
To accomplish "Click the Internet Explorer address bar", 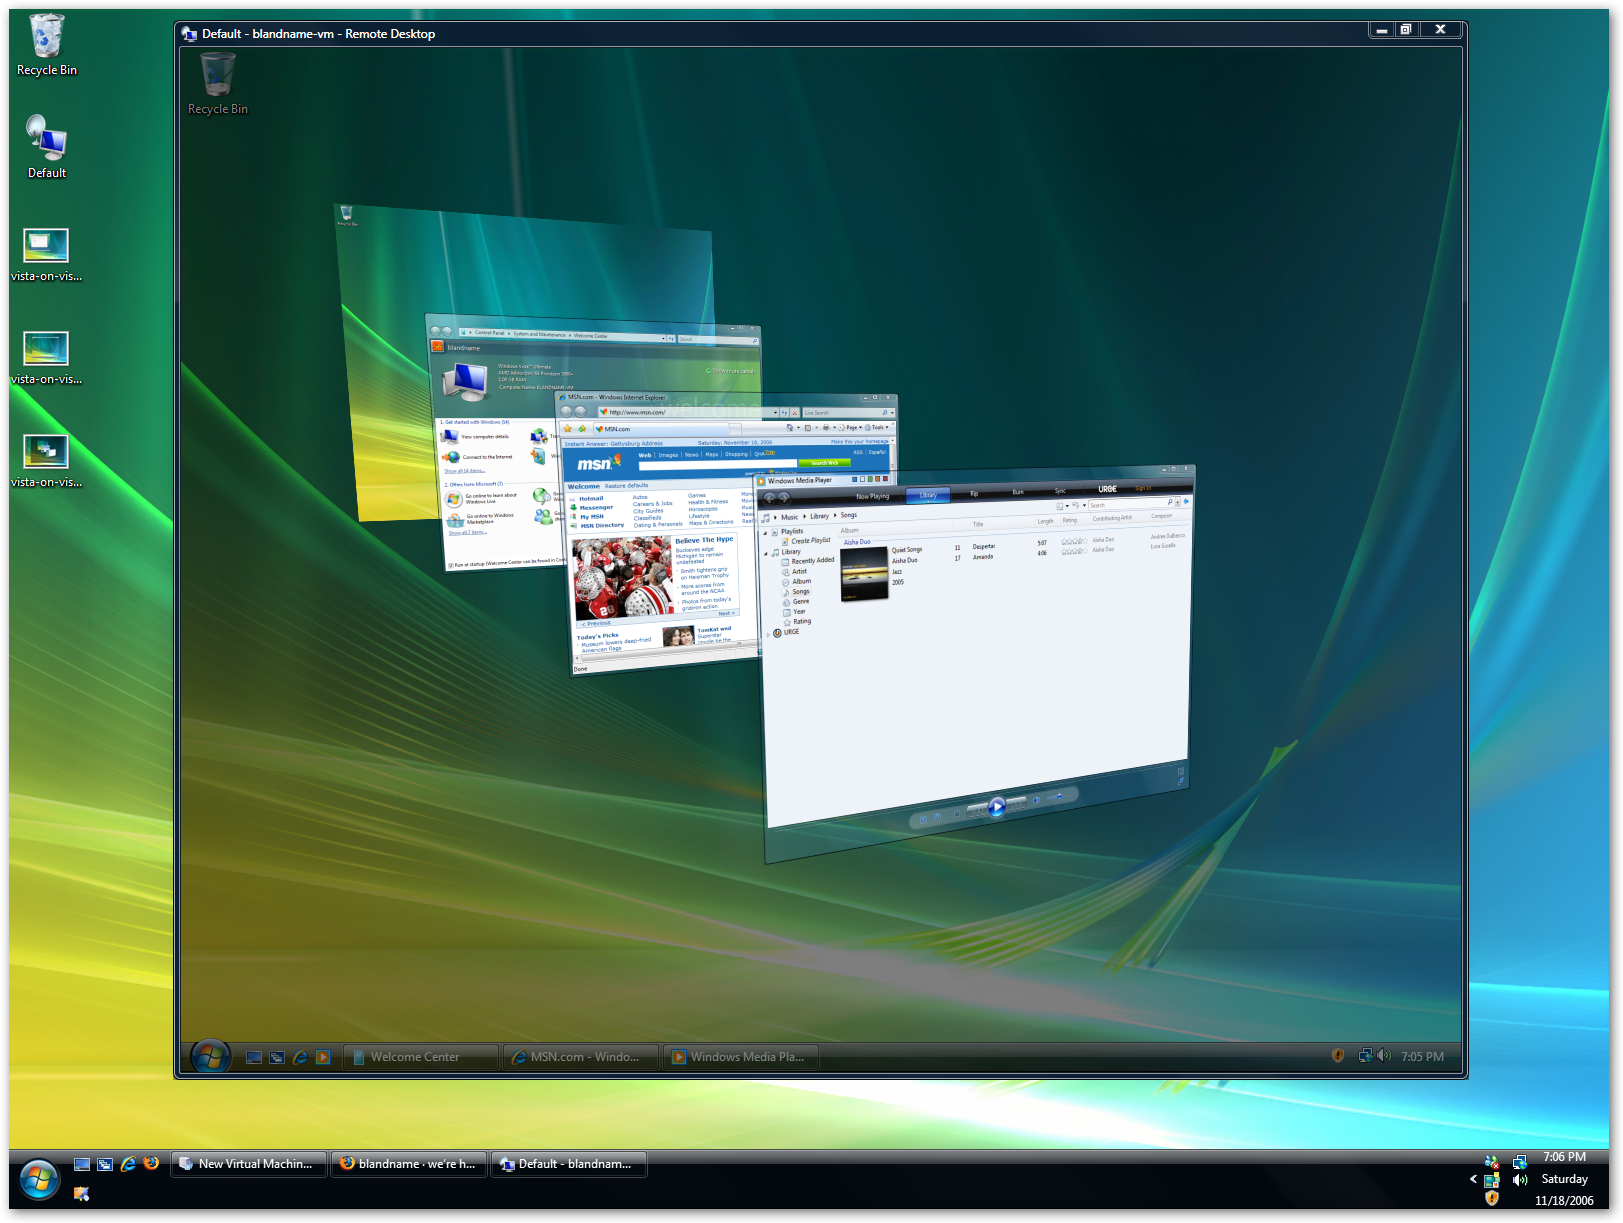I will [686, 412].
